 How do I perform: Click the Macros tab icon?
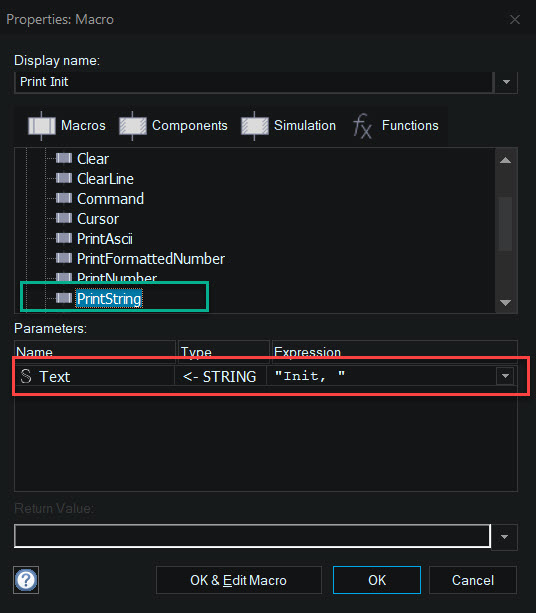41,126
